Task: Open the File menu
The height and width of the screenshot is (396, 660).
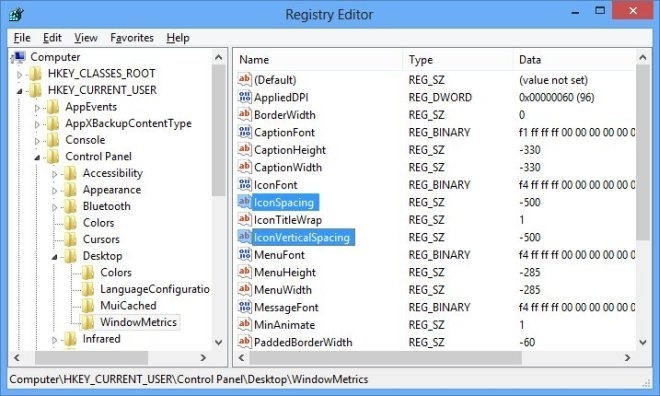Action: tap(22, 38)
